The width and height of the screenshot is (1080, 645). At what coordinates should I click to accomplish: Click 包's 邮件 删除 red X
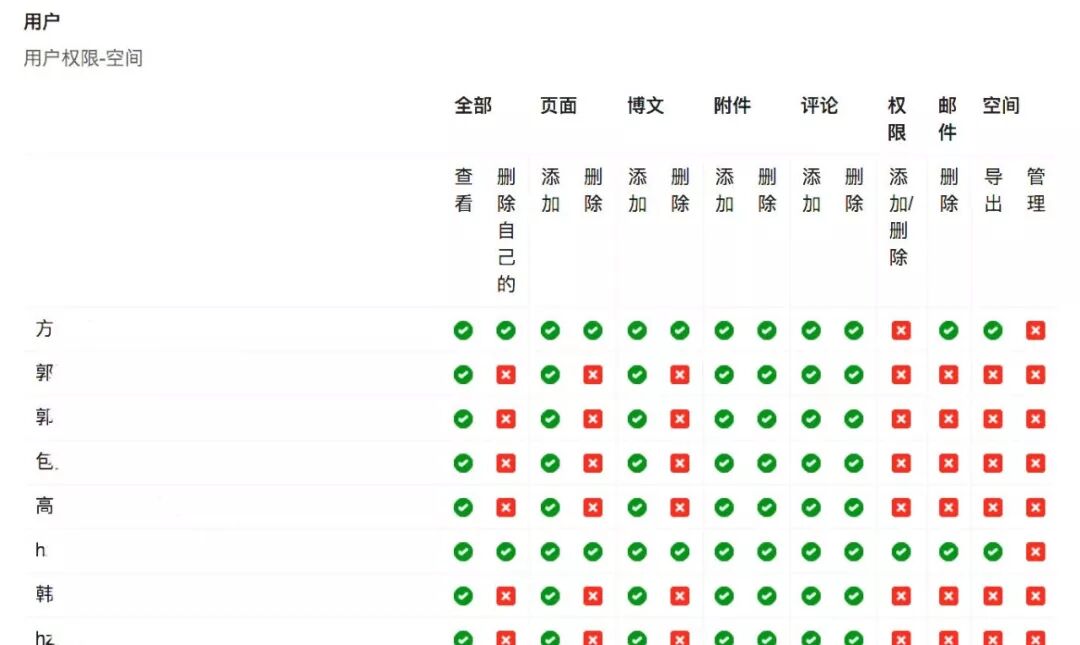pos(948,463)
